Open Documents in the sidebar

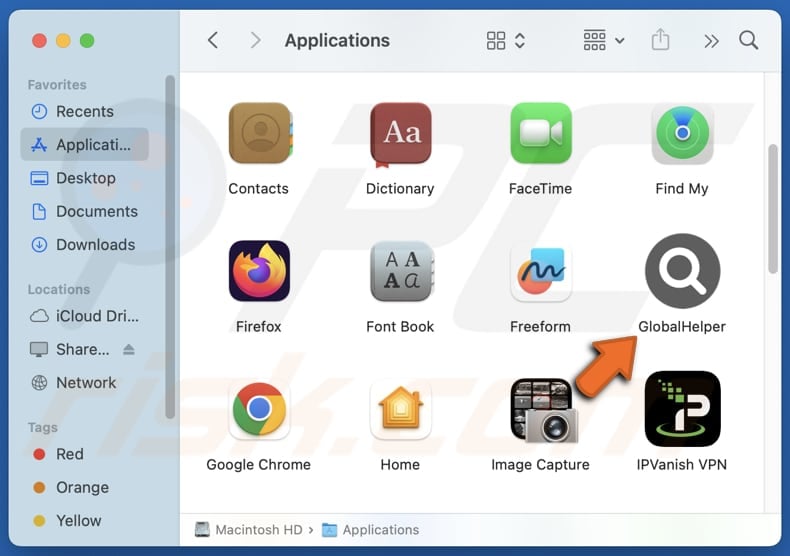[x=84, y=212]
